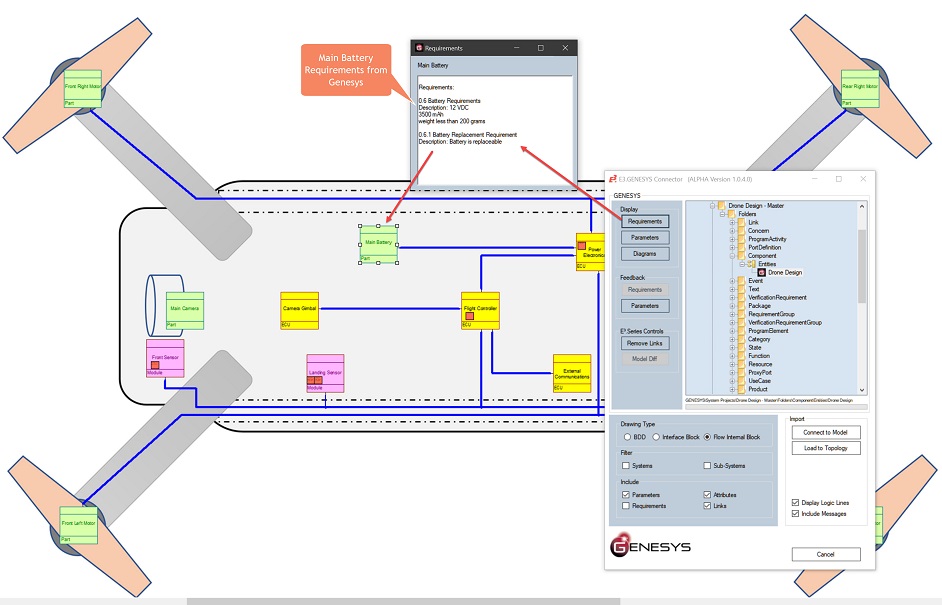Click the Entities folder icon in tree

(752, 264)
